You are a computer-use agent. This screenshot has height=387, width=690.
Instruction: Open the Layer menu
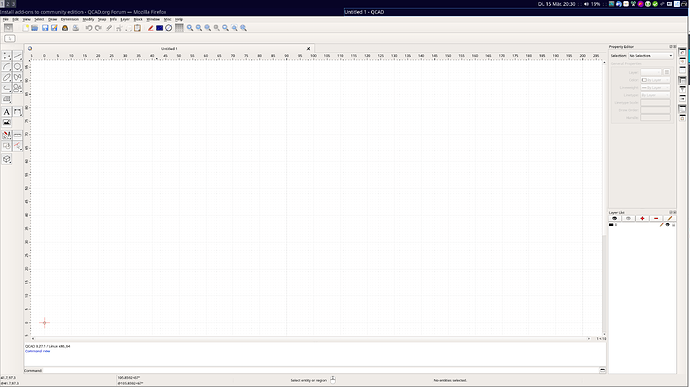tap(125, 19)
